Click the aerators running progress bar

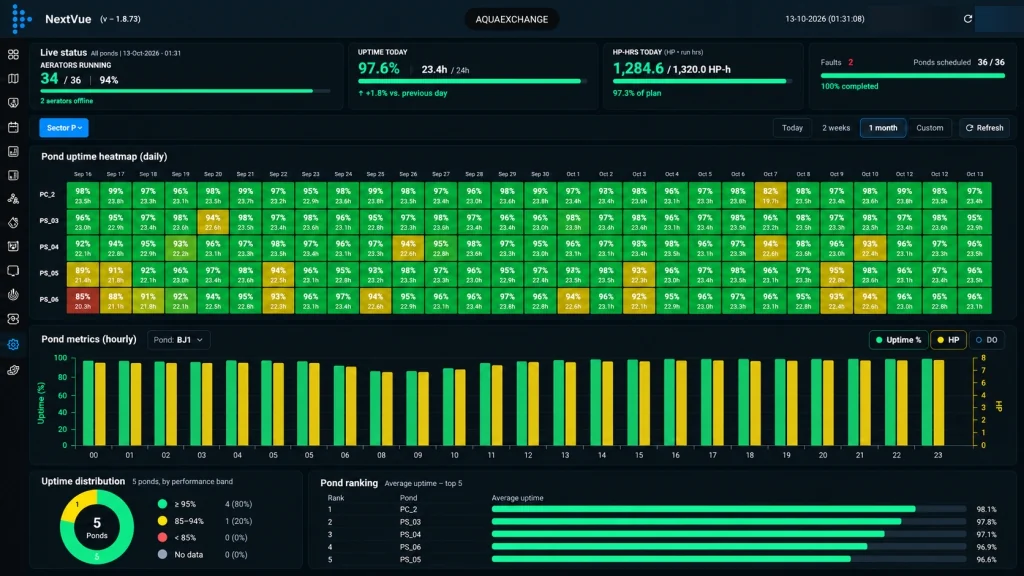tap(185, 91)
